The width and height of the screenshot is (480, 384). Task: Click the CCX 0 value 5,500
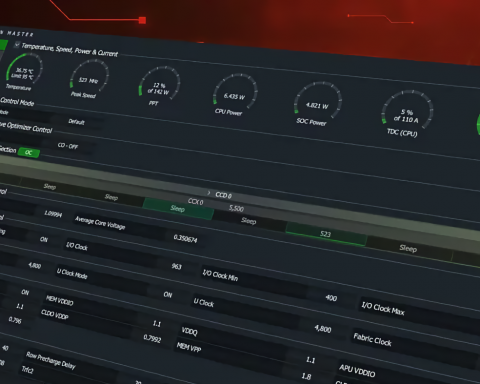pos(236,209)
